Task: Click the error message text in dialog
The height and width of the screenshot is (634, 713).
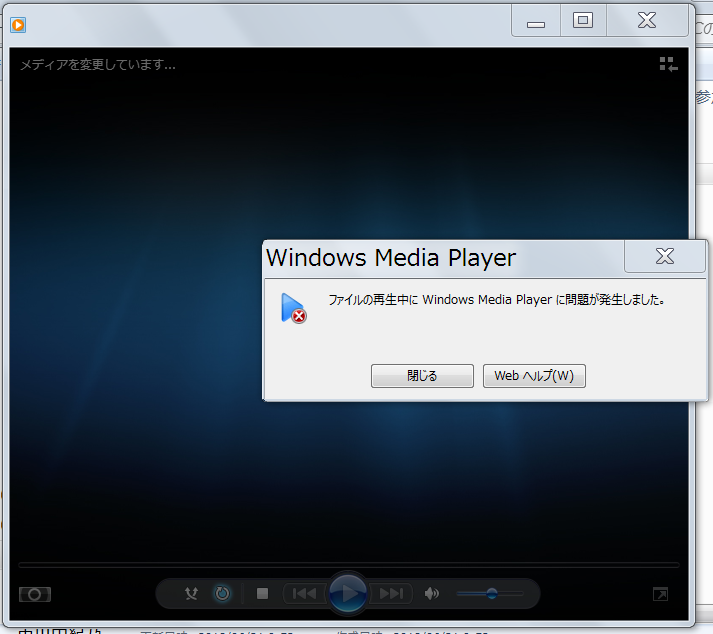Action: click(x=497, y=300)
